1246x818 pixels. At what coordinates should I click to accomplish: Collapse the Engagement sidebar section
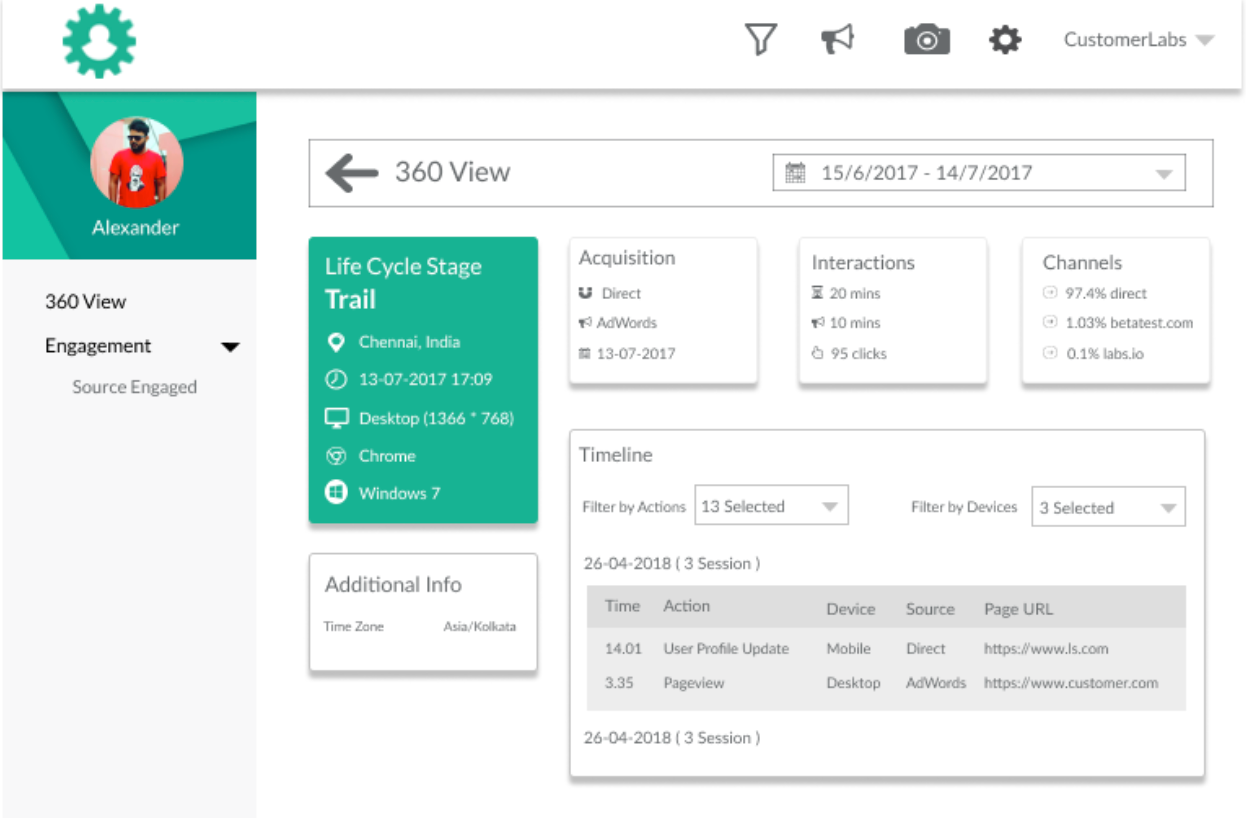pyautogui.click(x=230, y=347)
